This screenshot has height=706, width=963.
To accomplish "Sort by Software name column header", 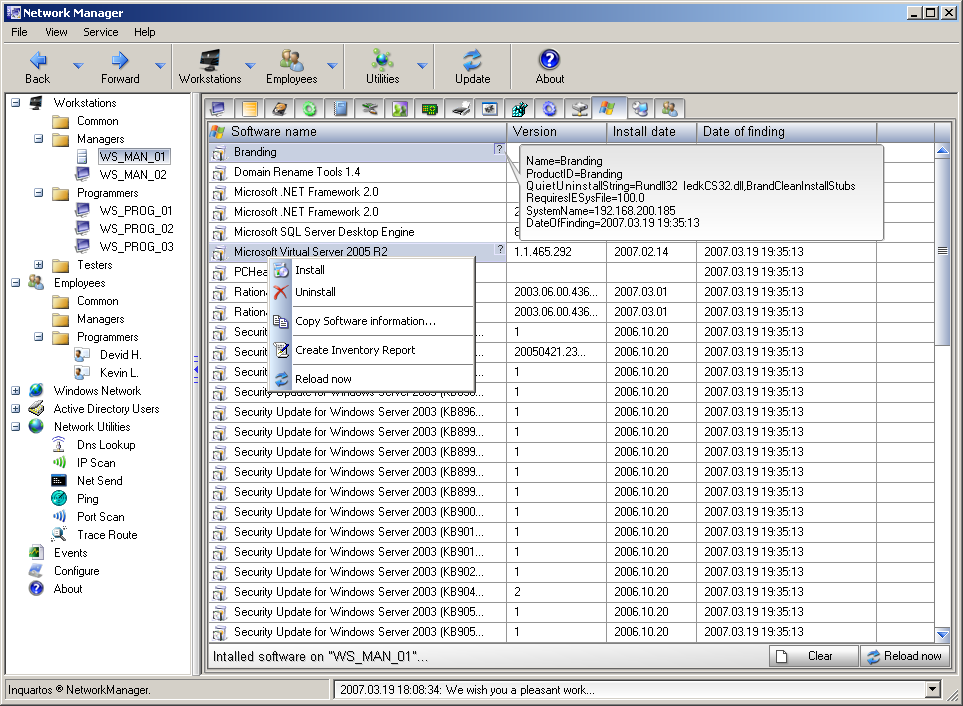I will [x=357, y=131].
